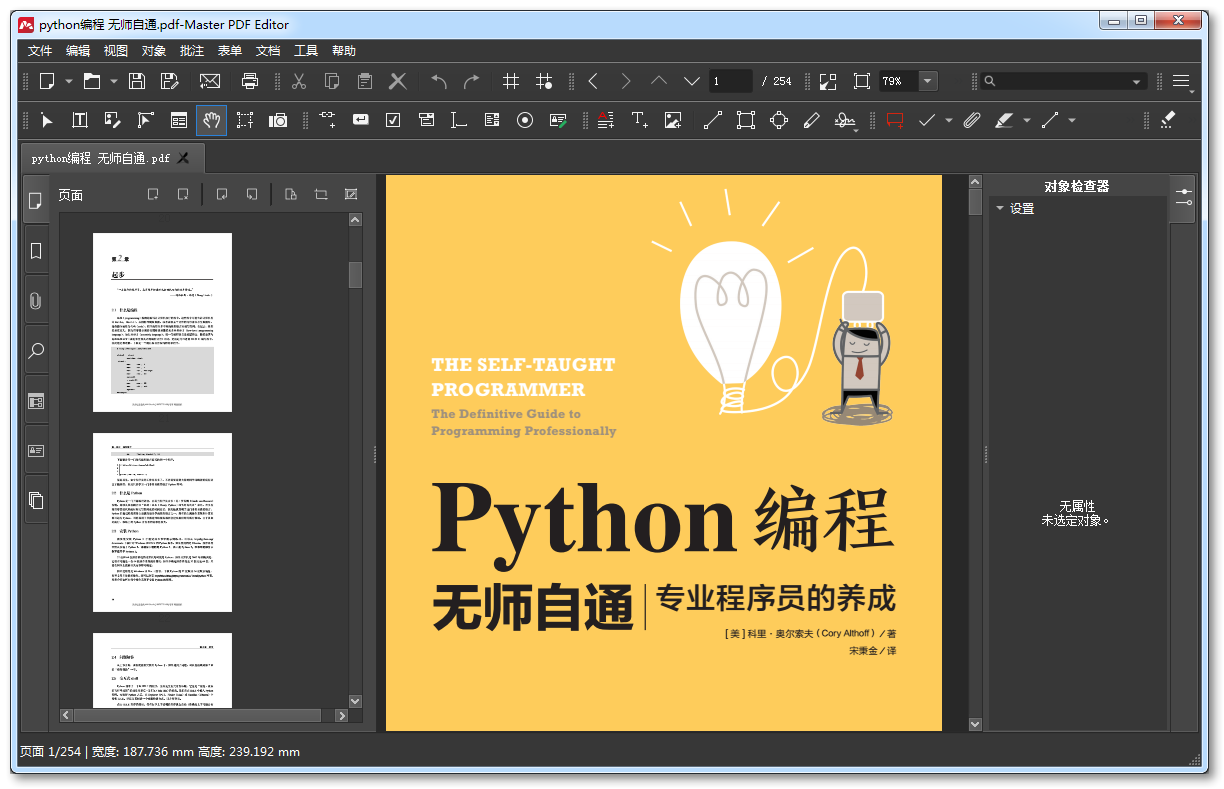Click the Save document icon
This screenshot has height=789, width=1224.
click(x=137, y=81)
